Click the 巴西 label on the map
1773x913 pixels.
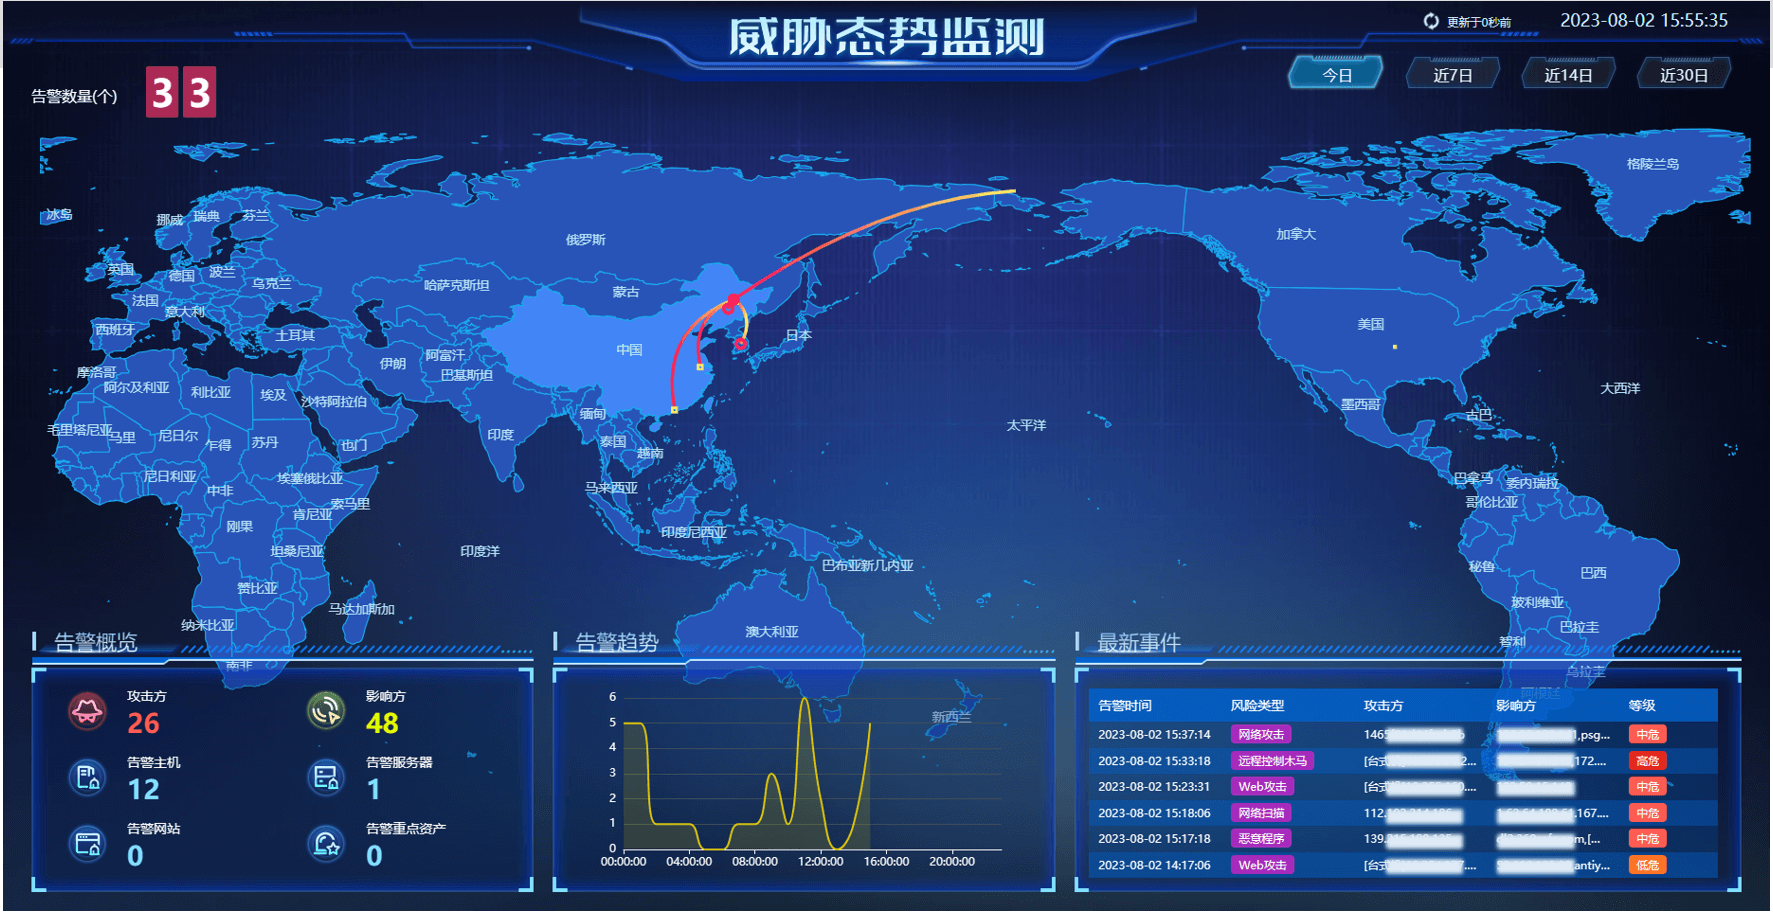tap(1594, 573)
